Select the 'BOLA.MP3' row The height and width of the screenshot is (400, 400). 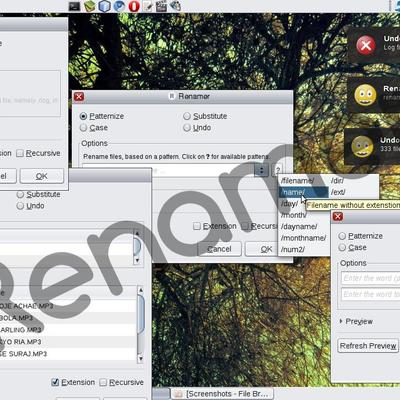68,318
